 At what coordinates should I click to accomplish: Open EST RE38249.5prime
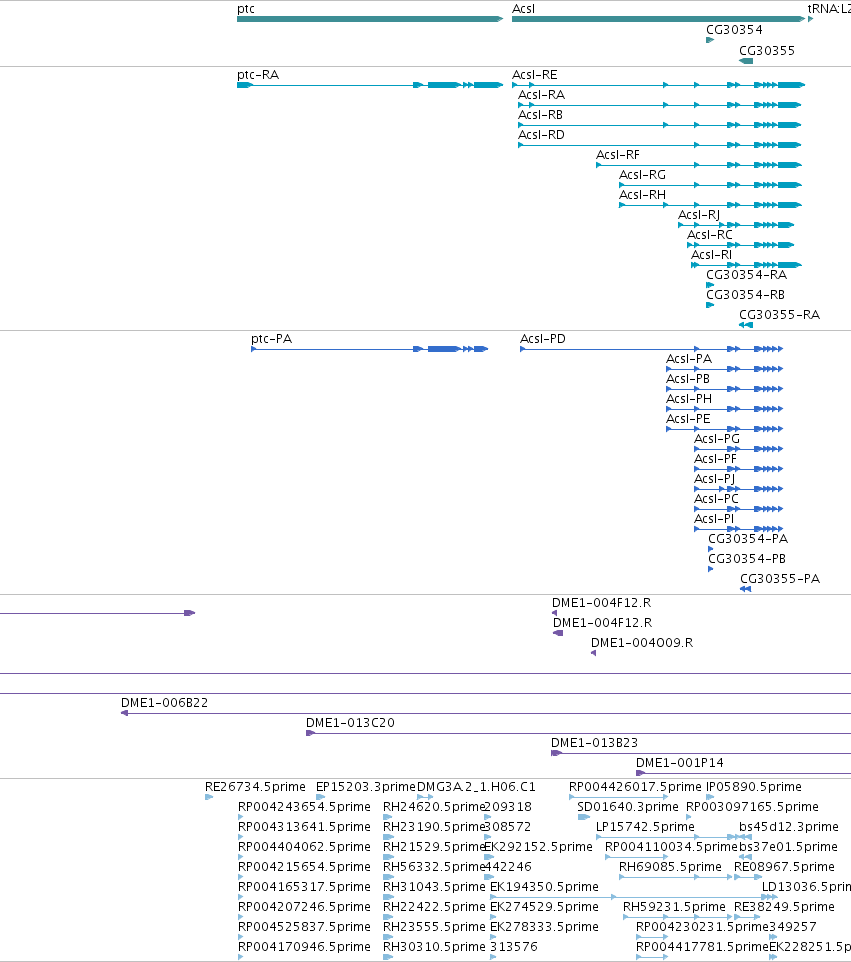tap(784, 907)
